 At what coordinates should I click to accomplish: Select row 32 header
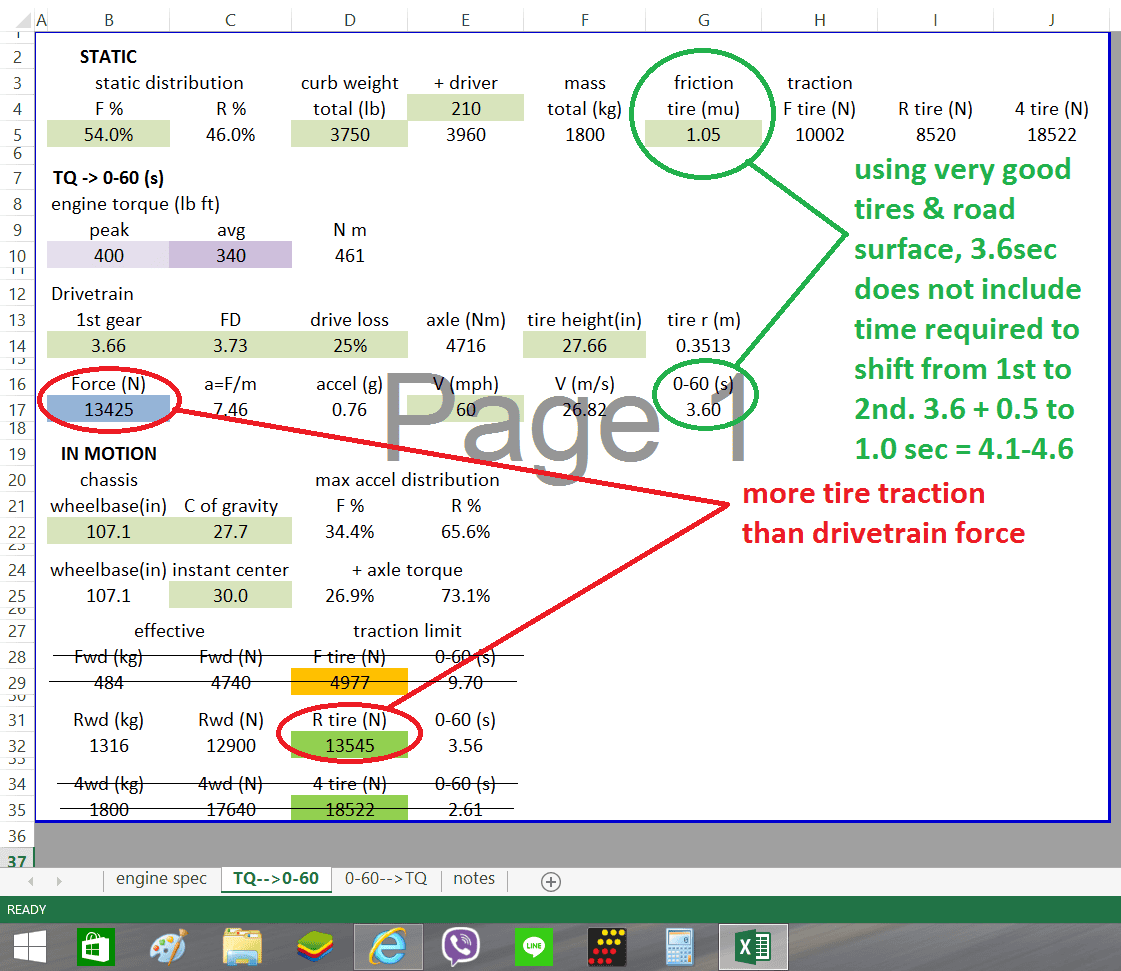click(x=17, y=746)
